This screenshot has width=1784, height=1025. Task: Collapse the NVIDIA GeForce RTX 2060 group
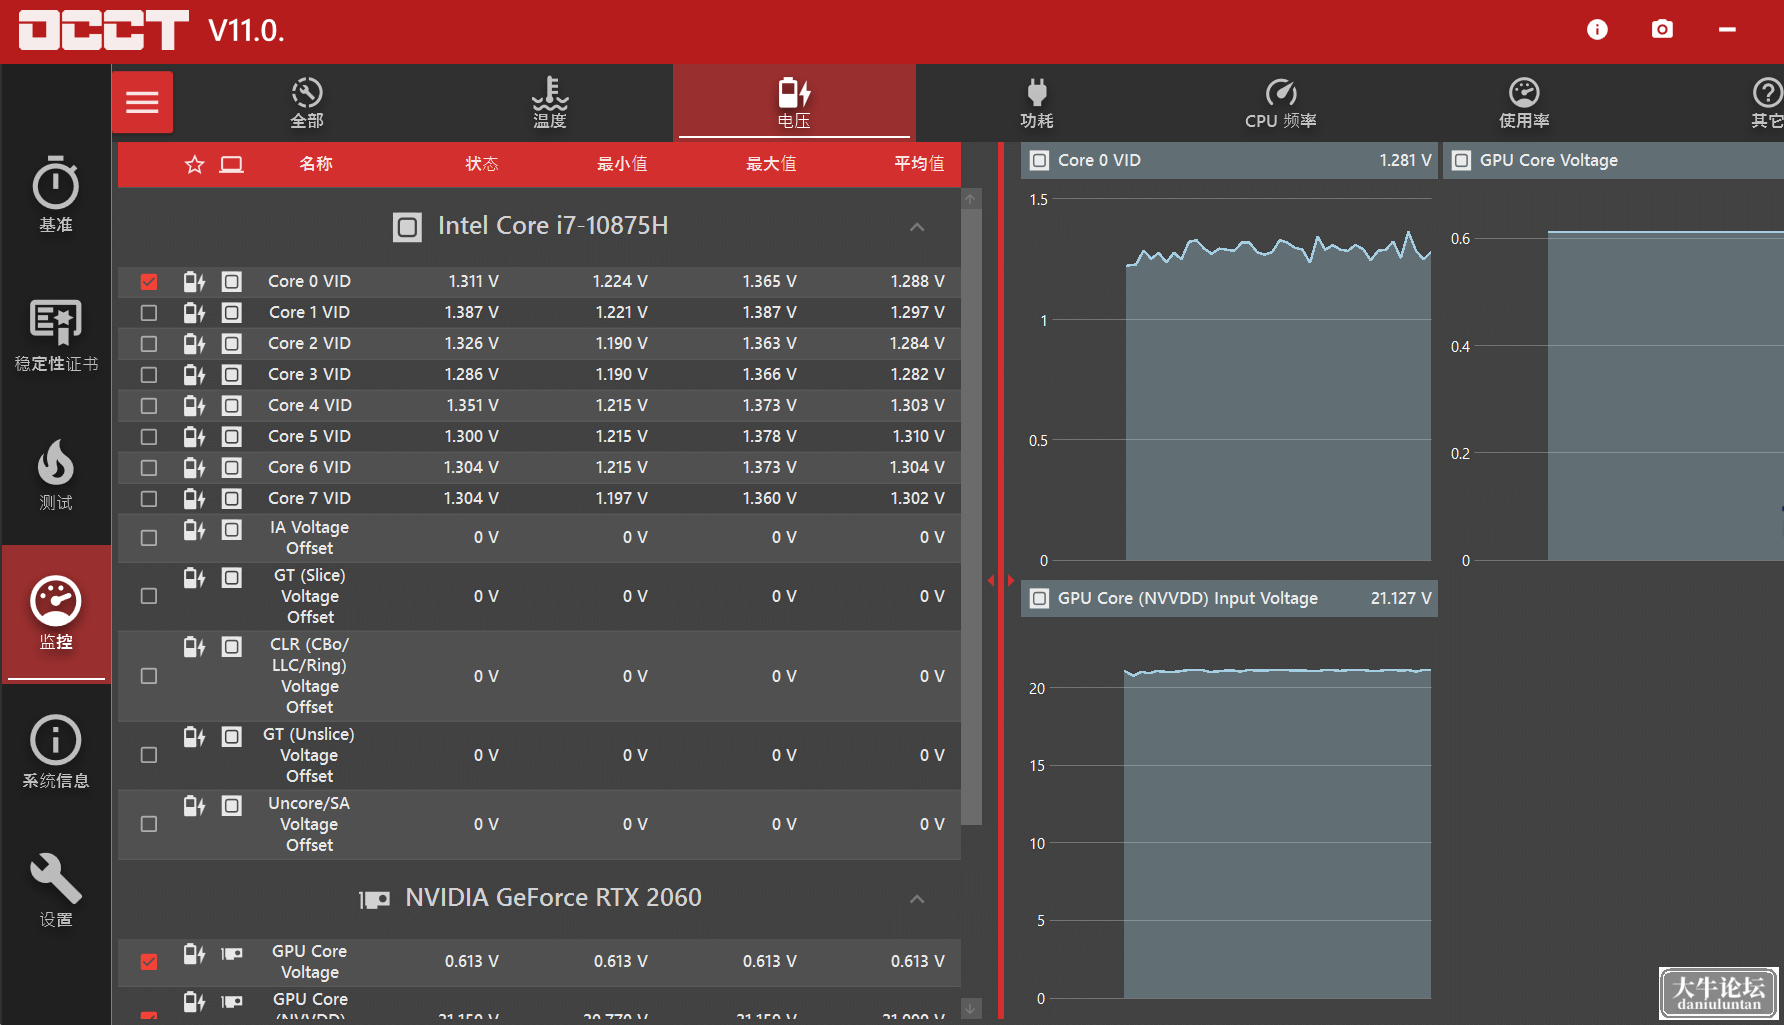tap(917, 899)
